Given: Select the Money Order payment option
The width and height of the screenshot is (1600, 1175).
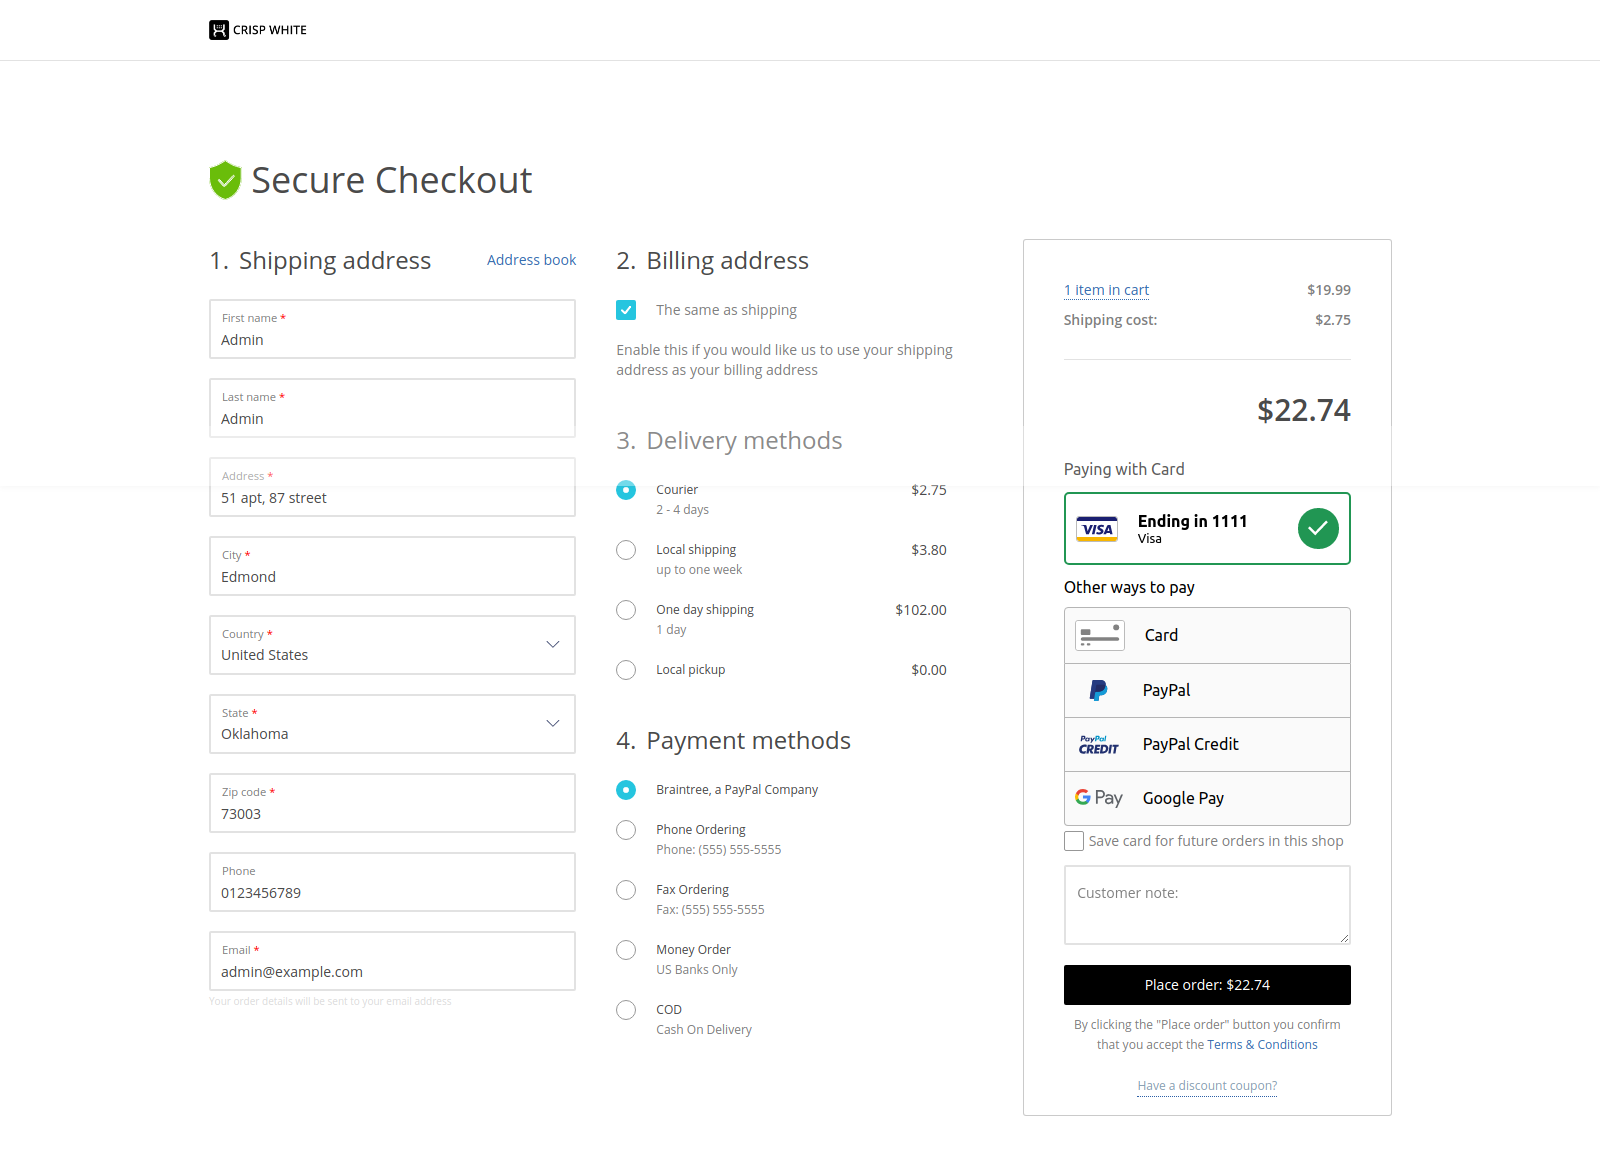Looking at the screenshot, I should click(x=626, y=949).
